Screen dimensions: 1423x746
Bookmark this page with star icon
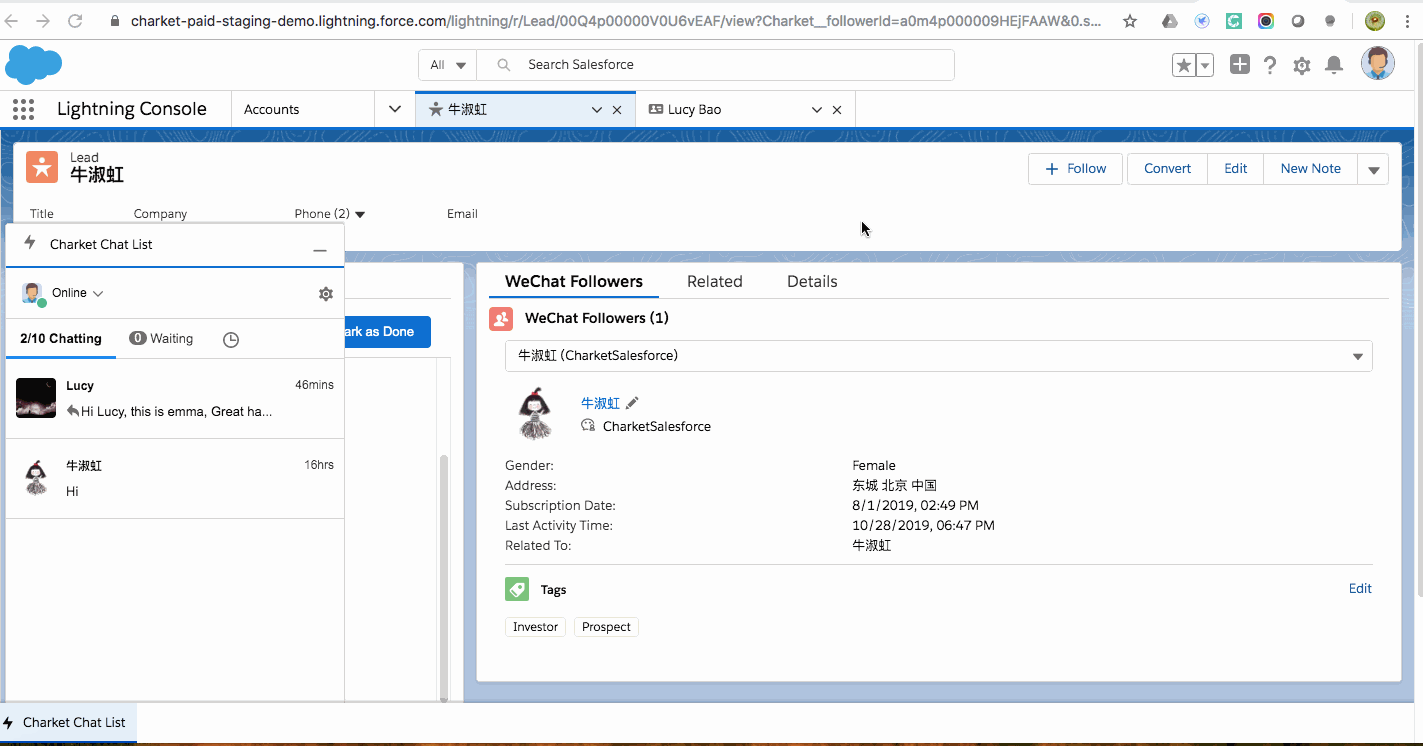click(1130, 20)
